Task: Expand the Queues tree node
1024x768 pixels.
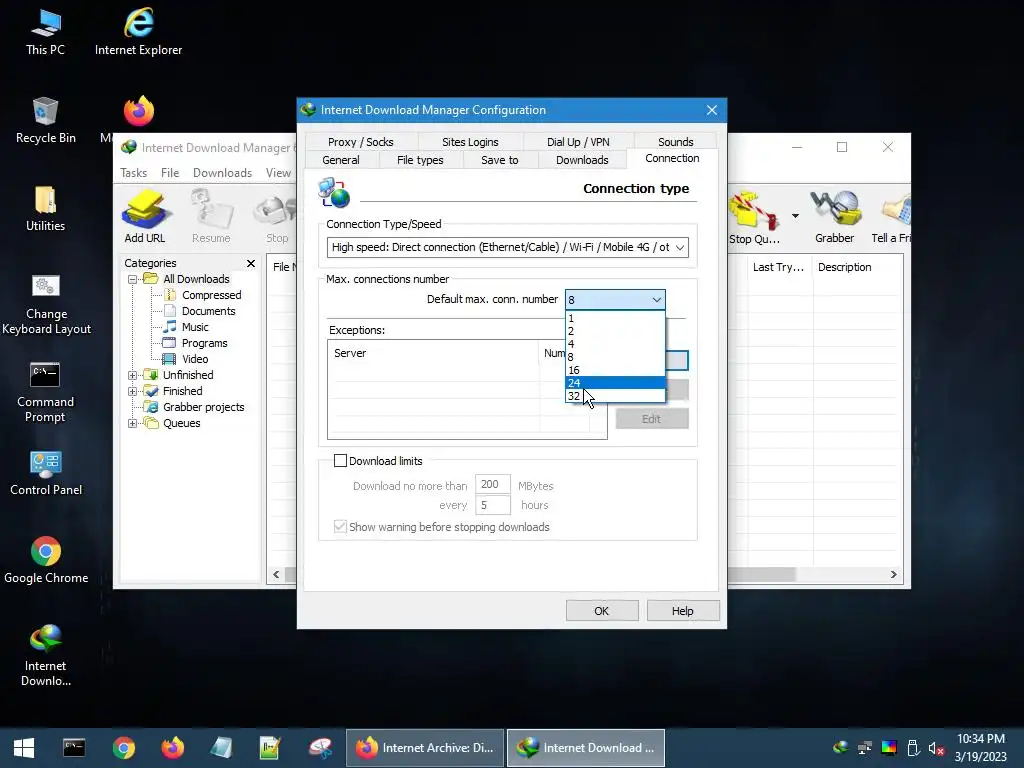Action: coord(133,423)
